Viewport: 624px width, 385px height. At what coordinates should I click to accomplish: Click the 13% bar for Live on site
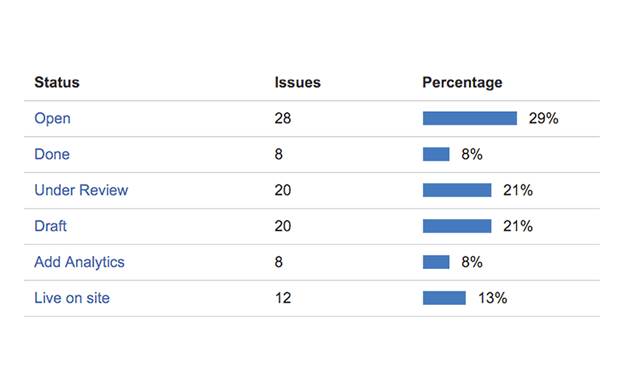[444, 298]
